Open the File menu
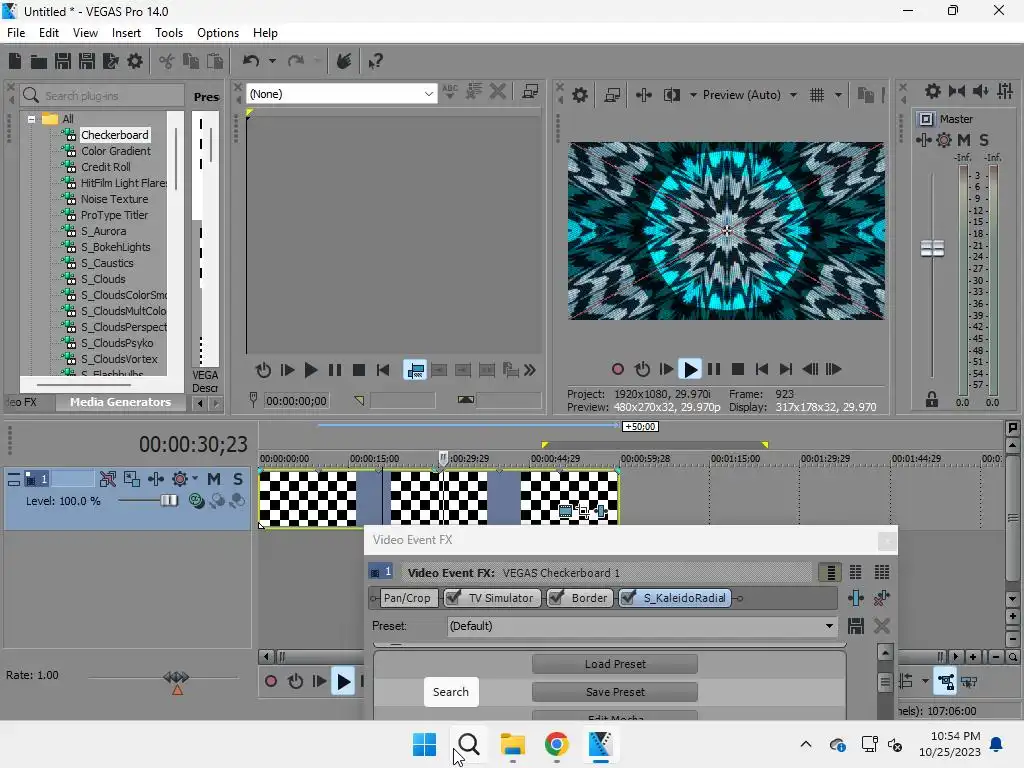Viewport: 1024px width, 768px height. click(16, 33)
